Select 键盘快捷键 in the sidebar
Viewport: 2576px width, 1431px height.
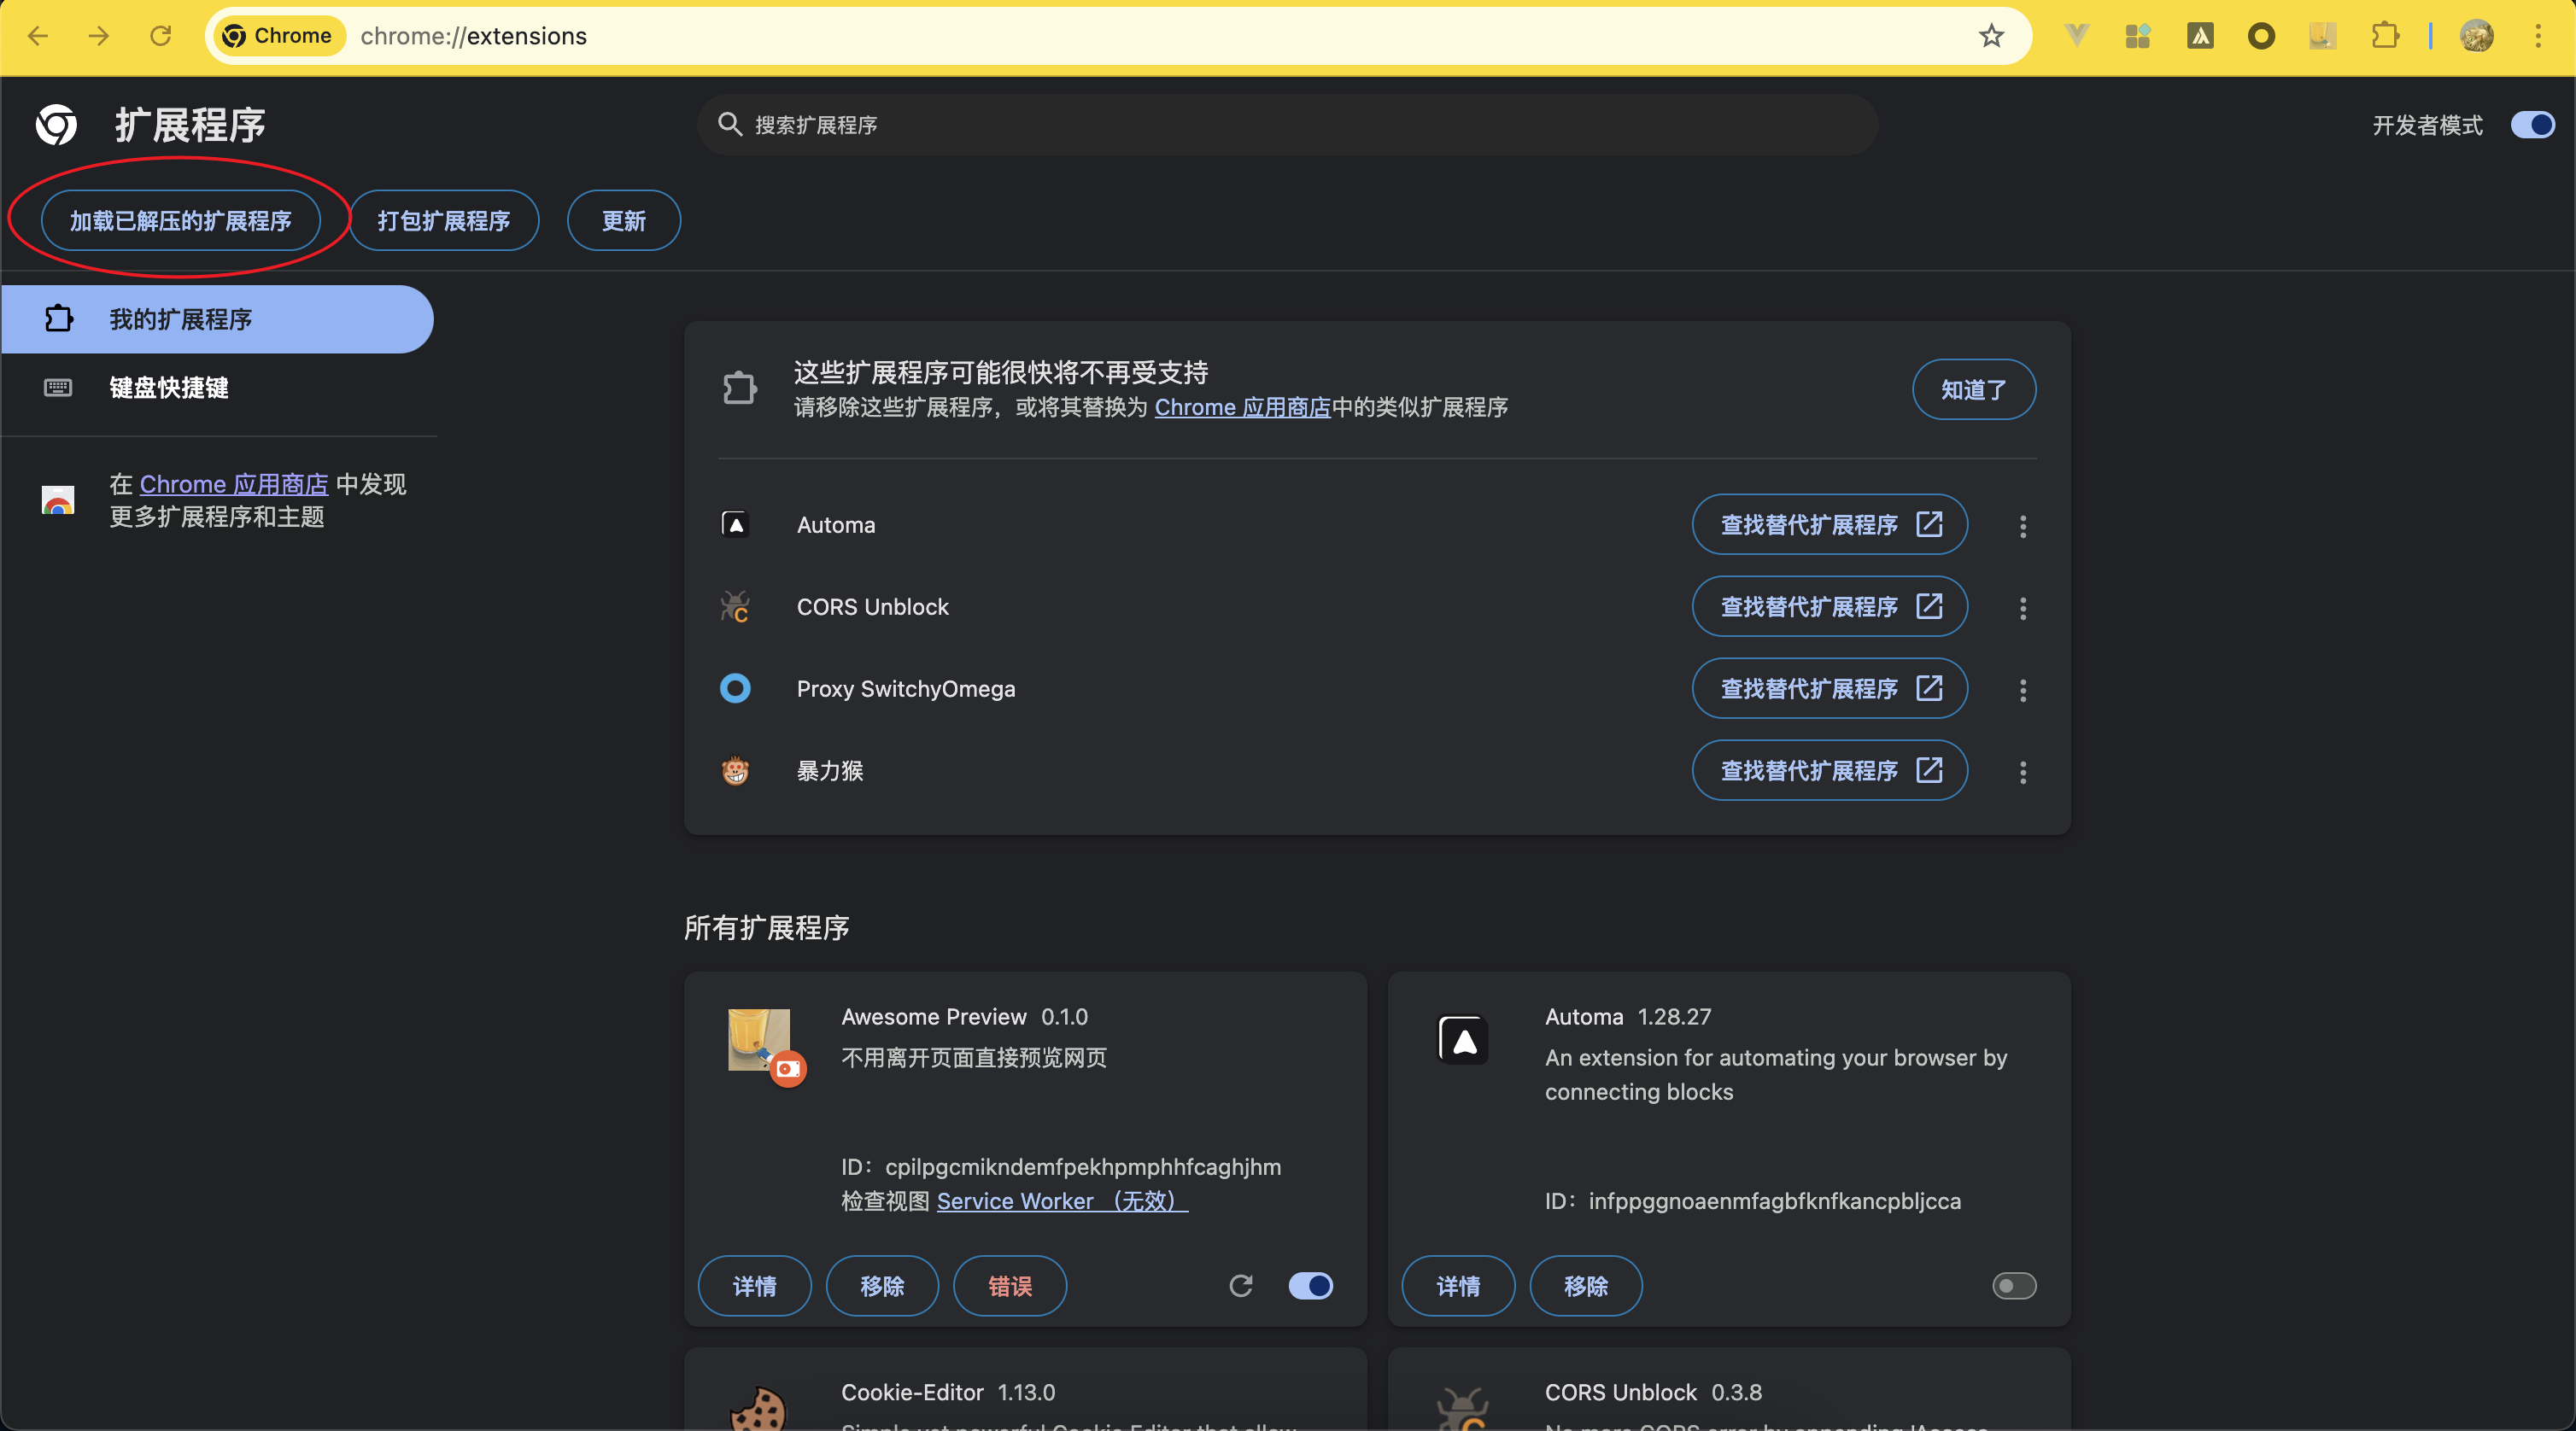tap(168, 388)
